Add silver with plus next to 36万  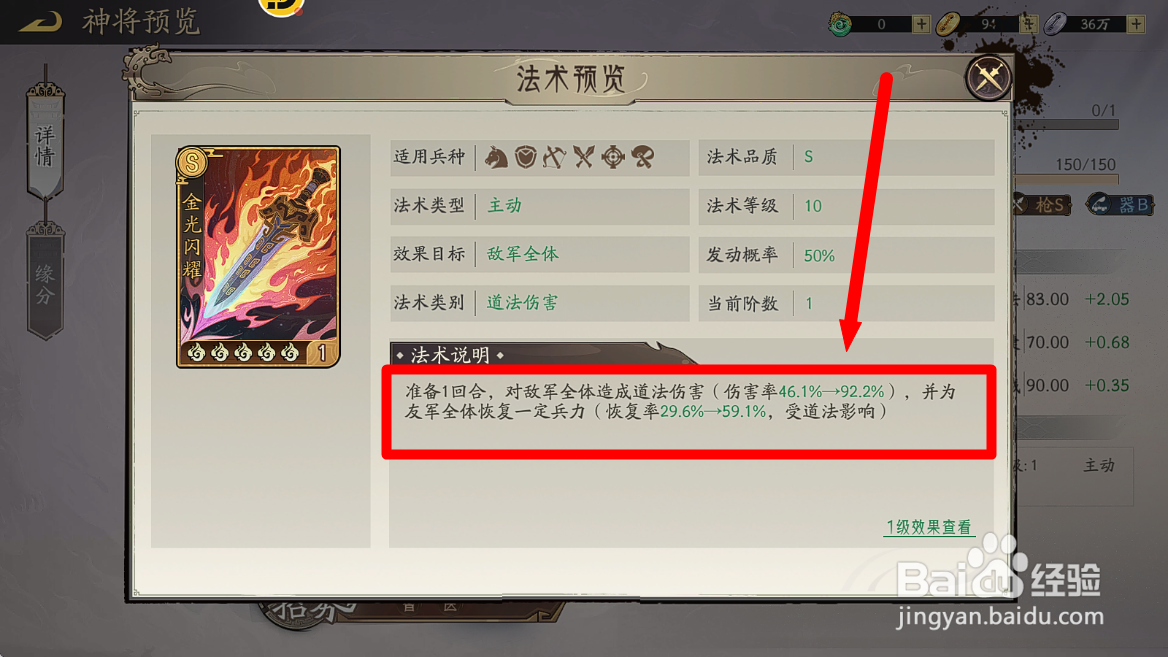point(1136,24)
